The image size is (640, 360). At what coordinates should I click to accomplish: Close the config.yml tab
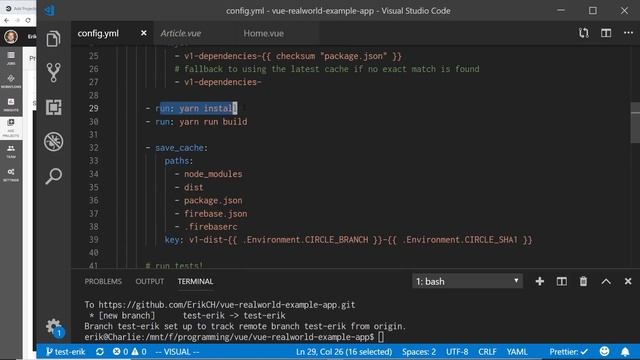point(144,33)
